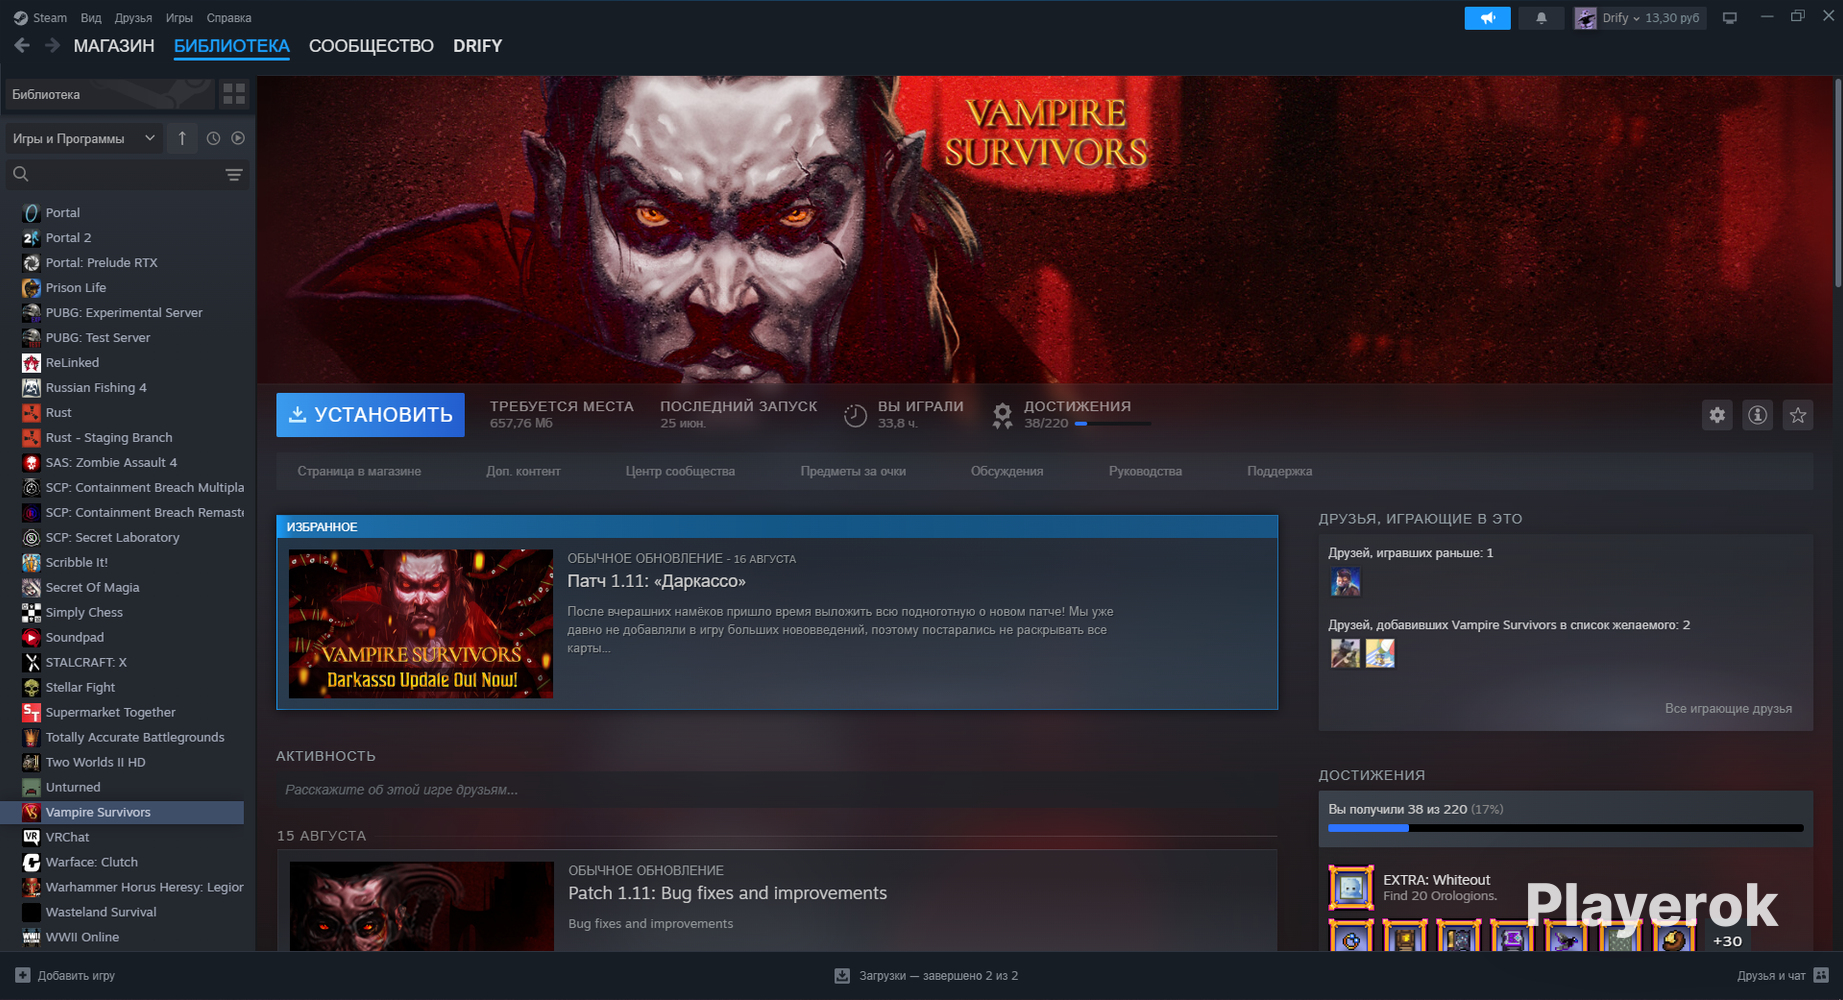Open Доп. контент link
This screenshot has height=1000, width=1843.
coord(523,471)
